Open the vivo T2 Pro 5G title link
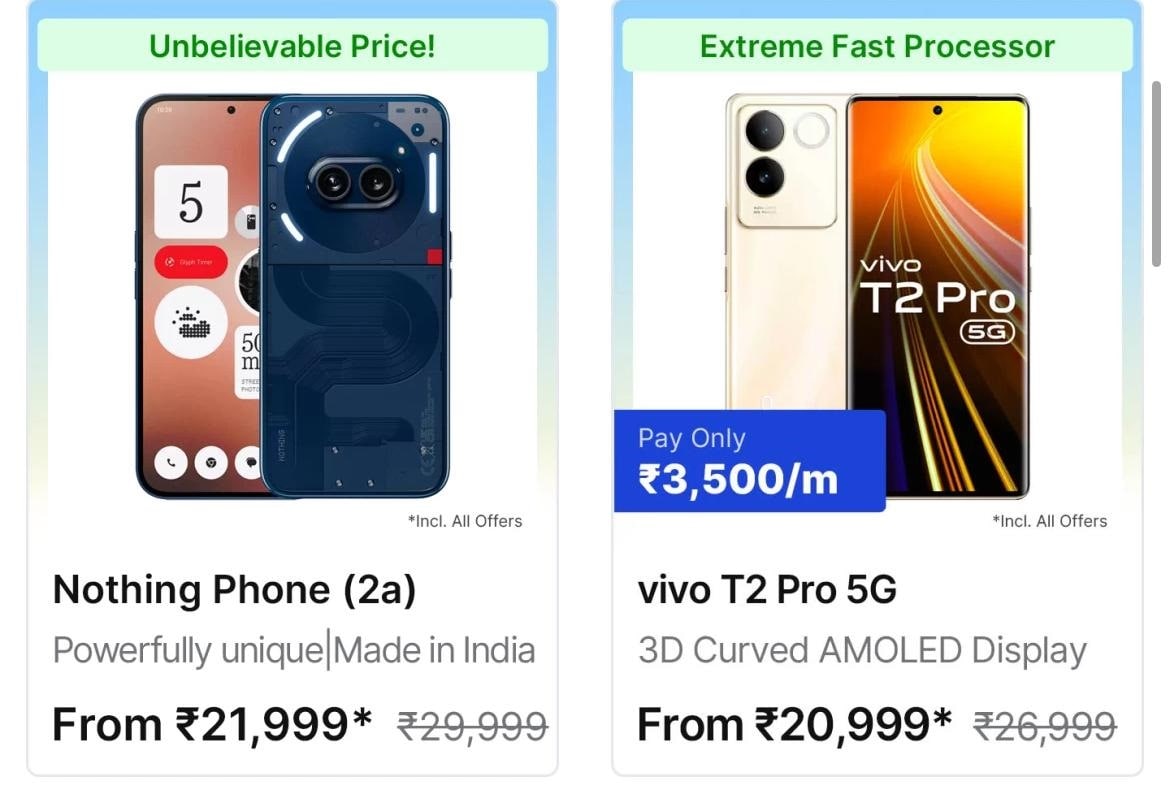 coord(767,590)
